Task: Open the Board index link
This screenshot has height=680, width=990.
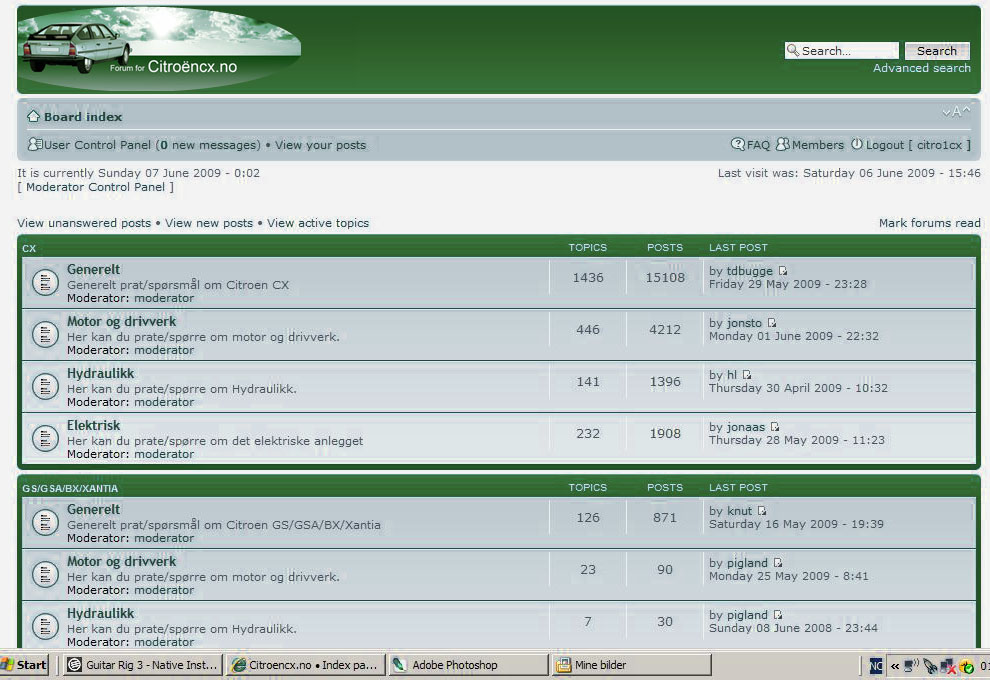Action: (83, 117)
